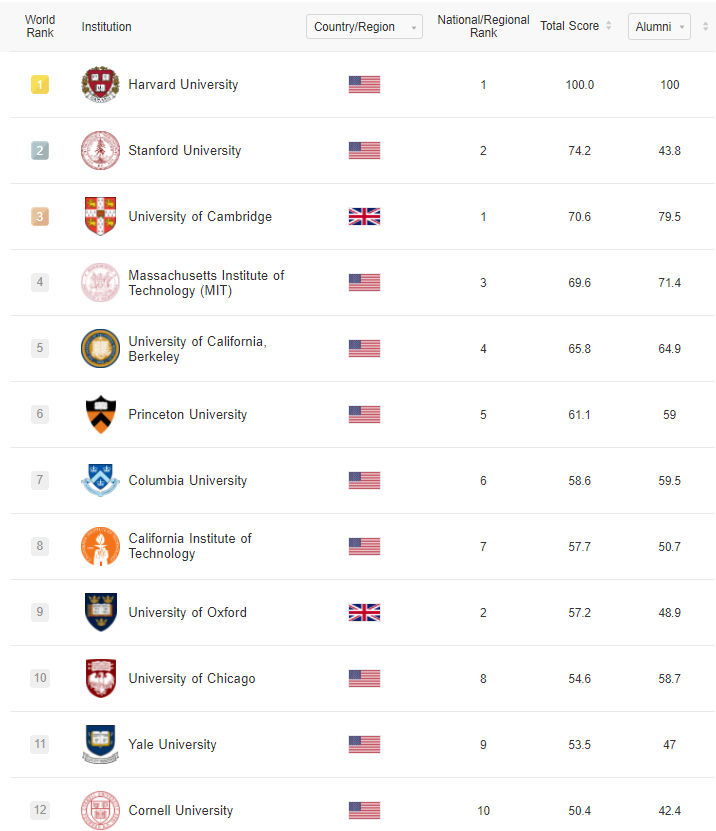Click the Princeton University orange shield logo
Screen dimensions: 716x831
click(x=100, y=414)
